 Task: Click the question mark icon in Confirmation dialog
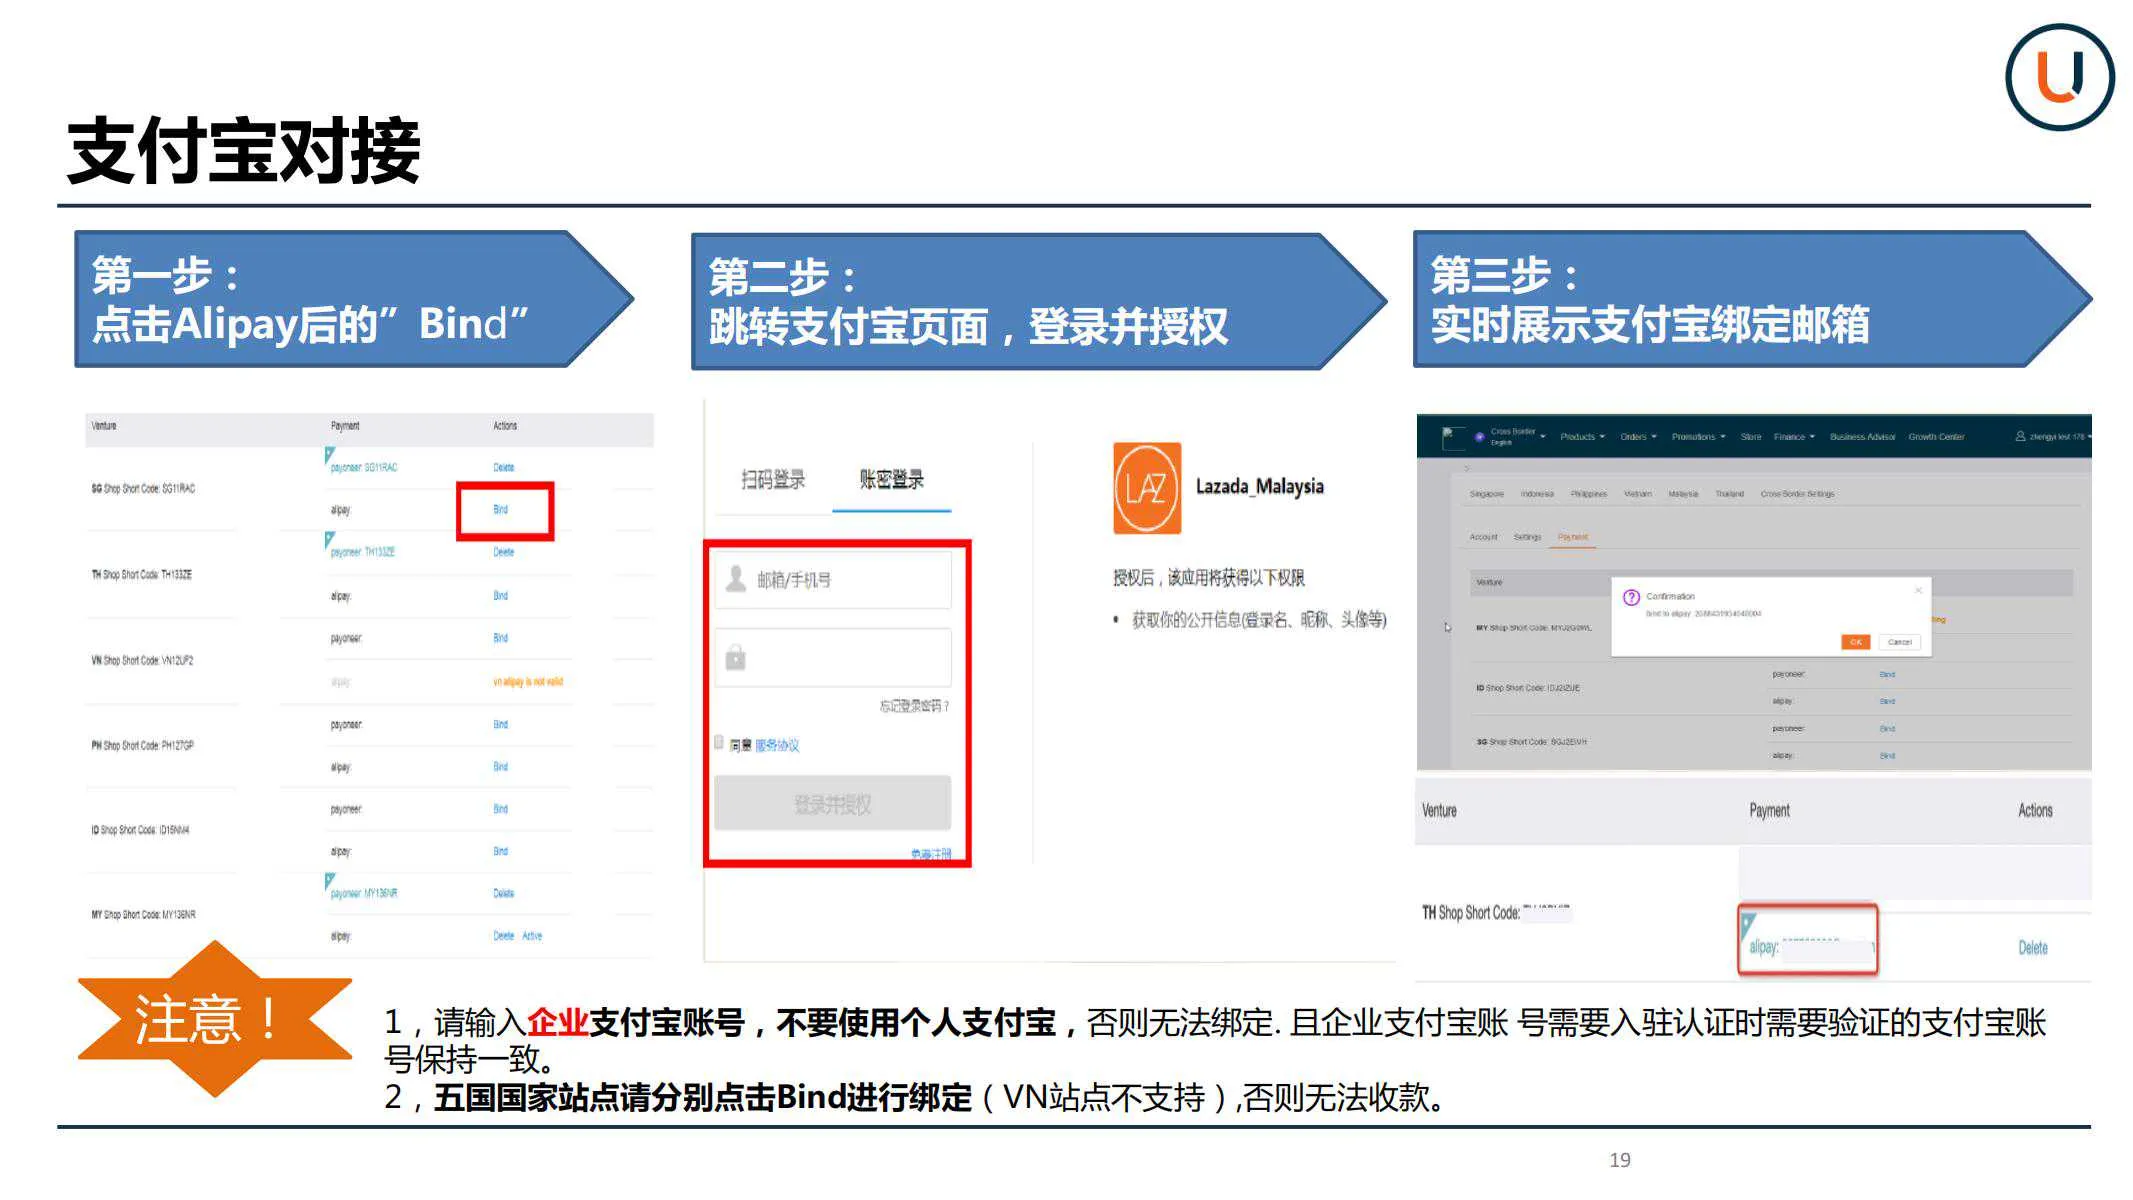click(1630, 596)
